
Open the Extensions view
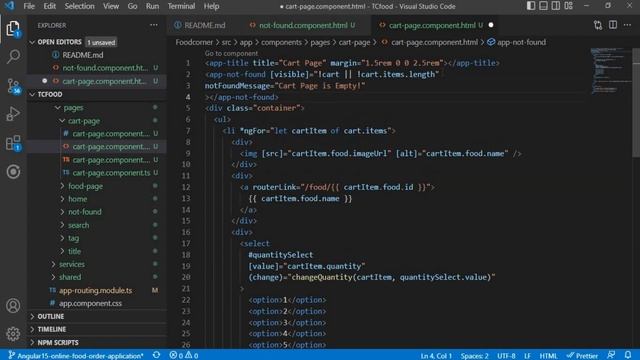(x=13, y=143)
